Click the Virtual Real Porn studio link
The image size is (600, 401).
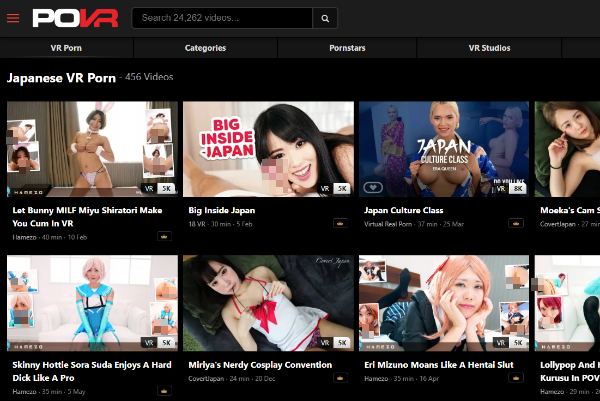pos(385,224)
